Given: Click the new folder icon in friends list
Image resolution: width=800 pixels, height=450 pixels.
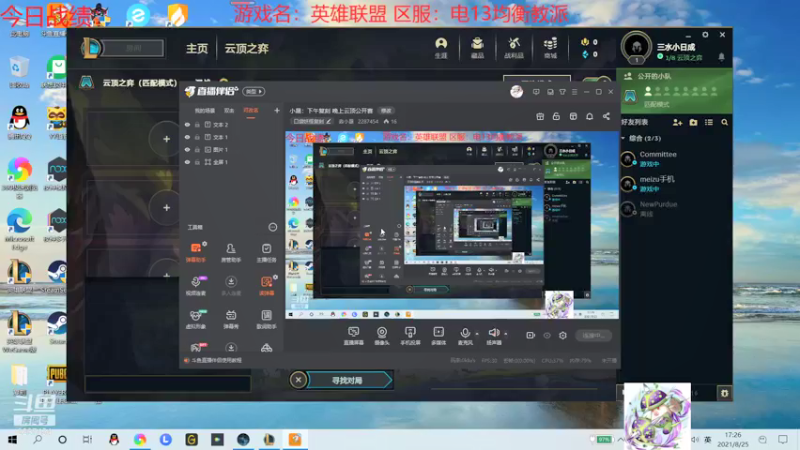Looking at the screenshot, I should (693, 122).
